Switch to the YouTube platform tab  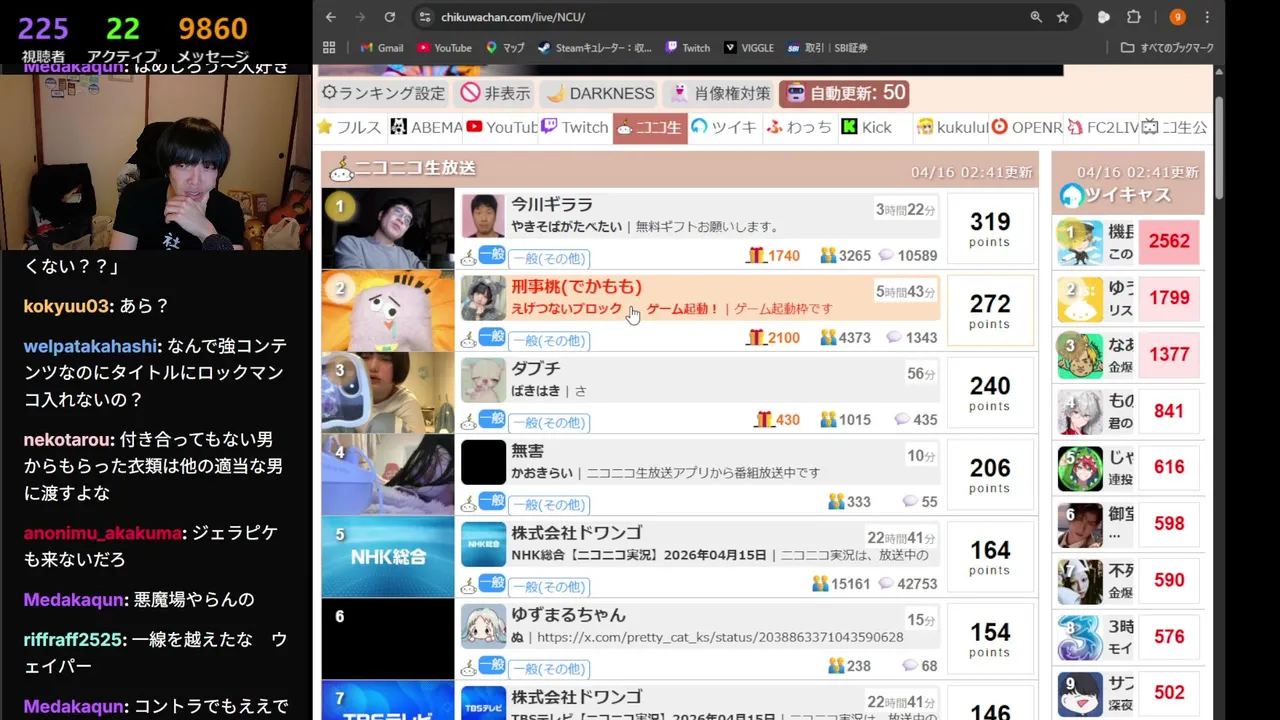coord(502,127)
